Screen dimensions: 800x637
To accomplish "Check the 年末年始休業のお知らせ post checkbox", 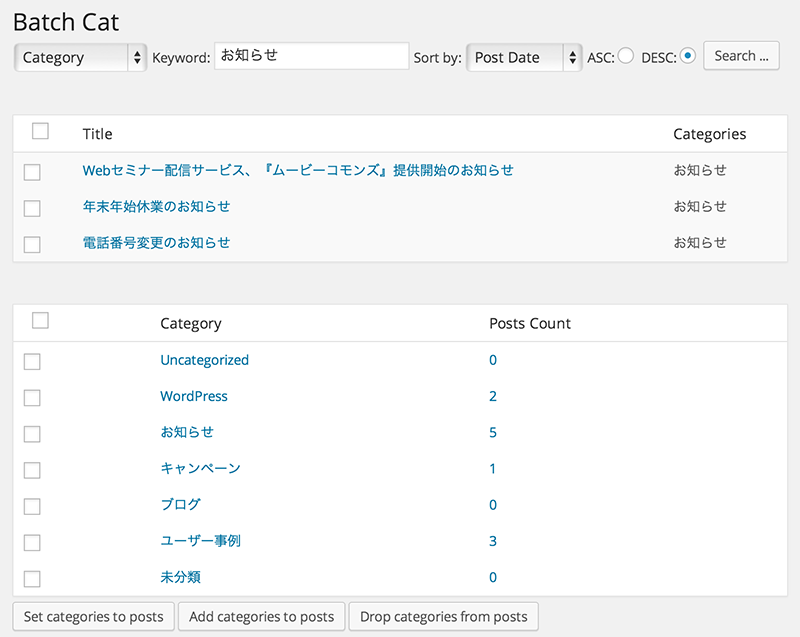I will pyautogui.click(x=32, y=208).
